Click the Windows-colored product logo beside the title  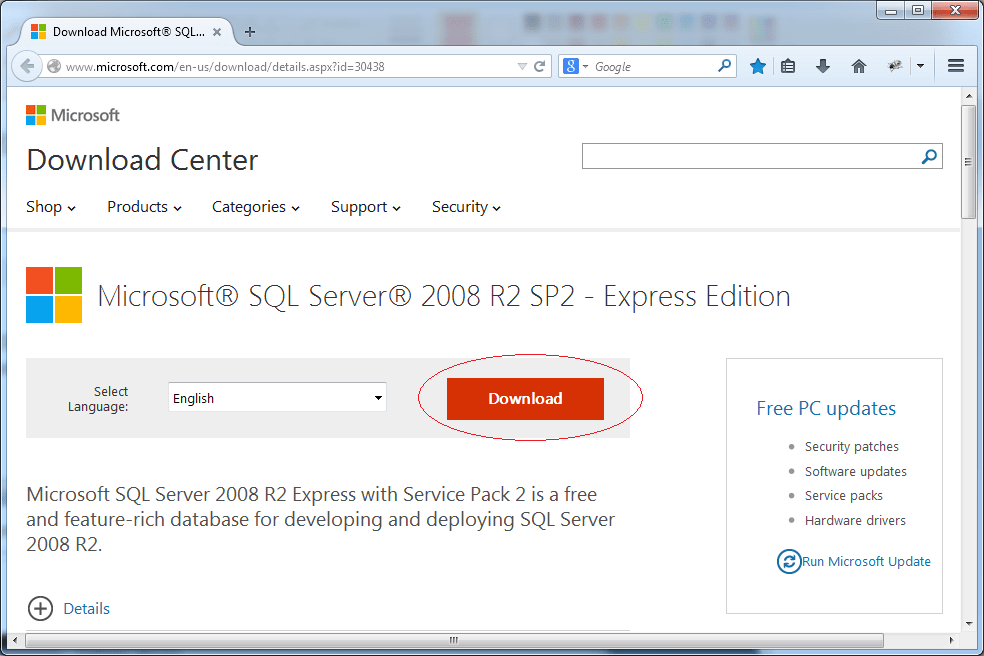(54, 295)
